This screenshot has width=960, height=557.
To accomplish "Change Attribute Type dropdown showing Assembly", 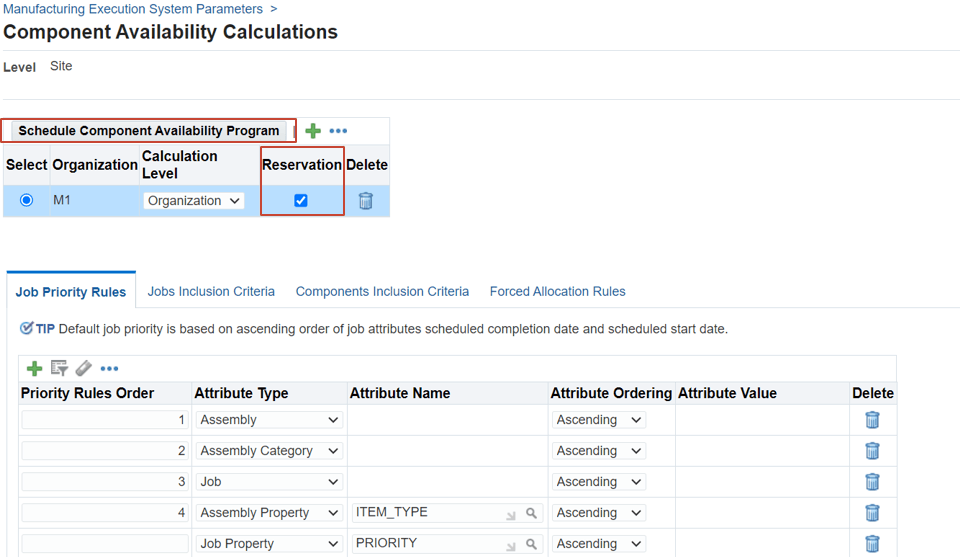I will 269,420.
